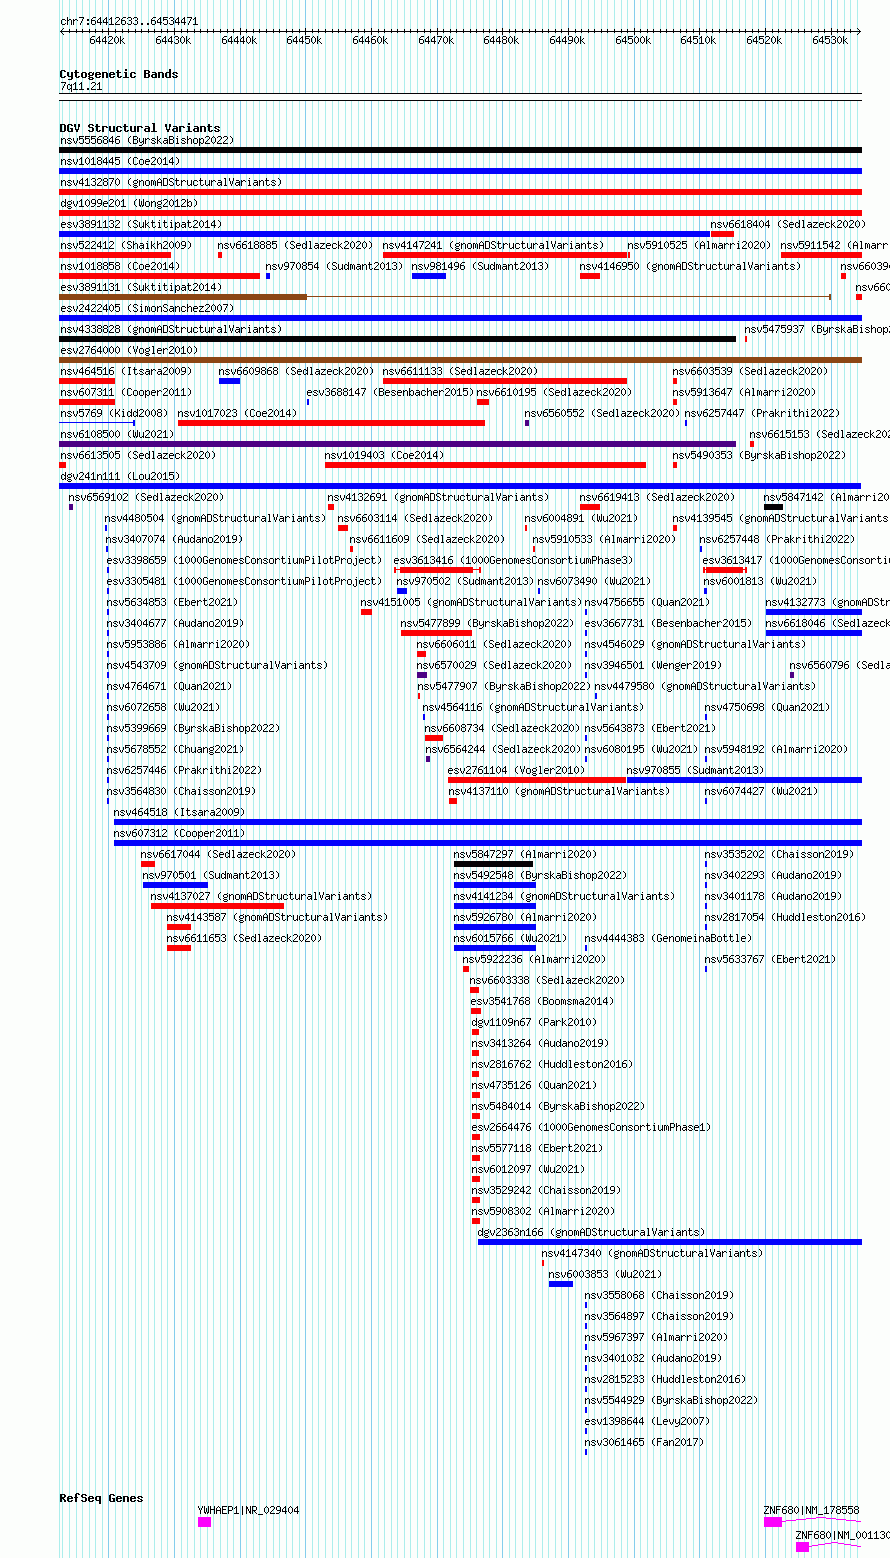Click the nsv970854 (Sudmant2013) label
This screenshot has height=1558, width=890.
pos(334,266)
